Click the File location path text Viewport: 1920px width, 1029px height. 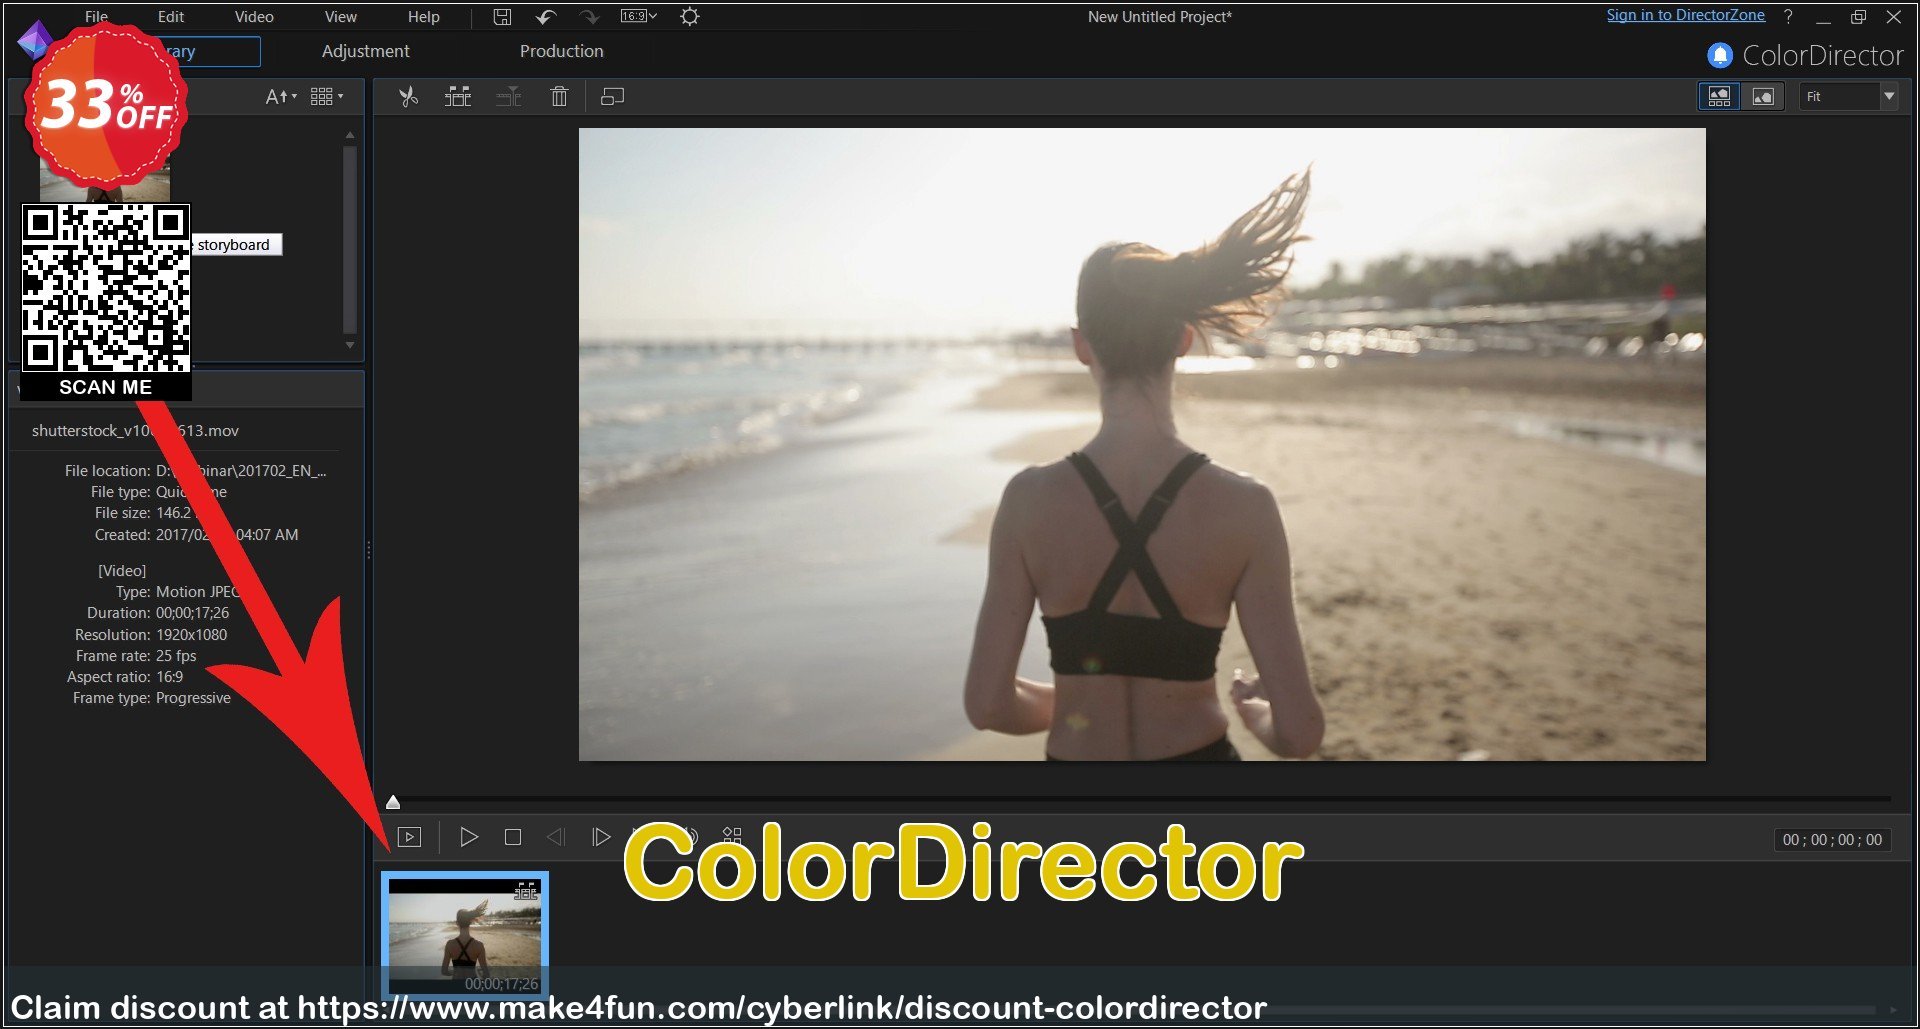241,471
